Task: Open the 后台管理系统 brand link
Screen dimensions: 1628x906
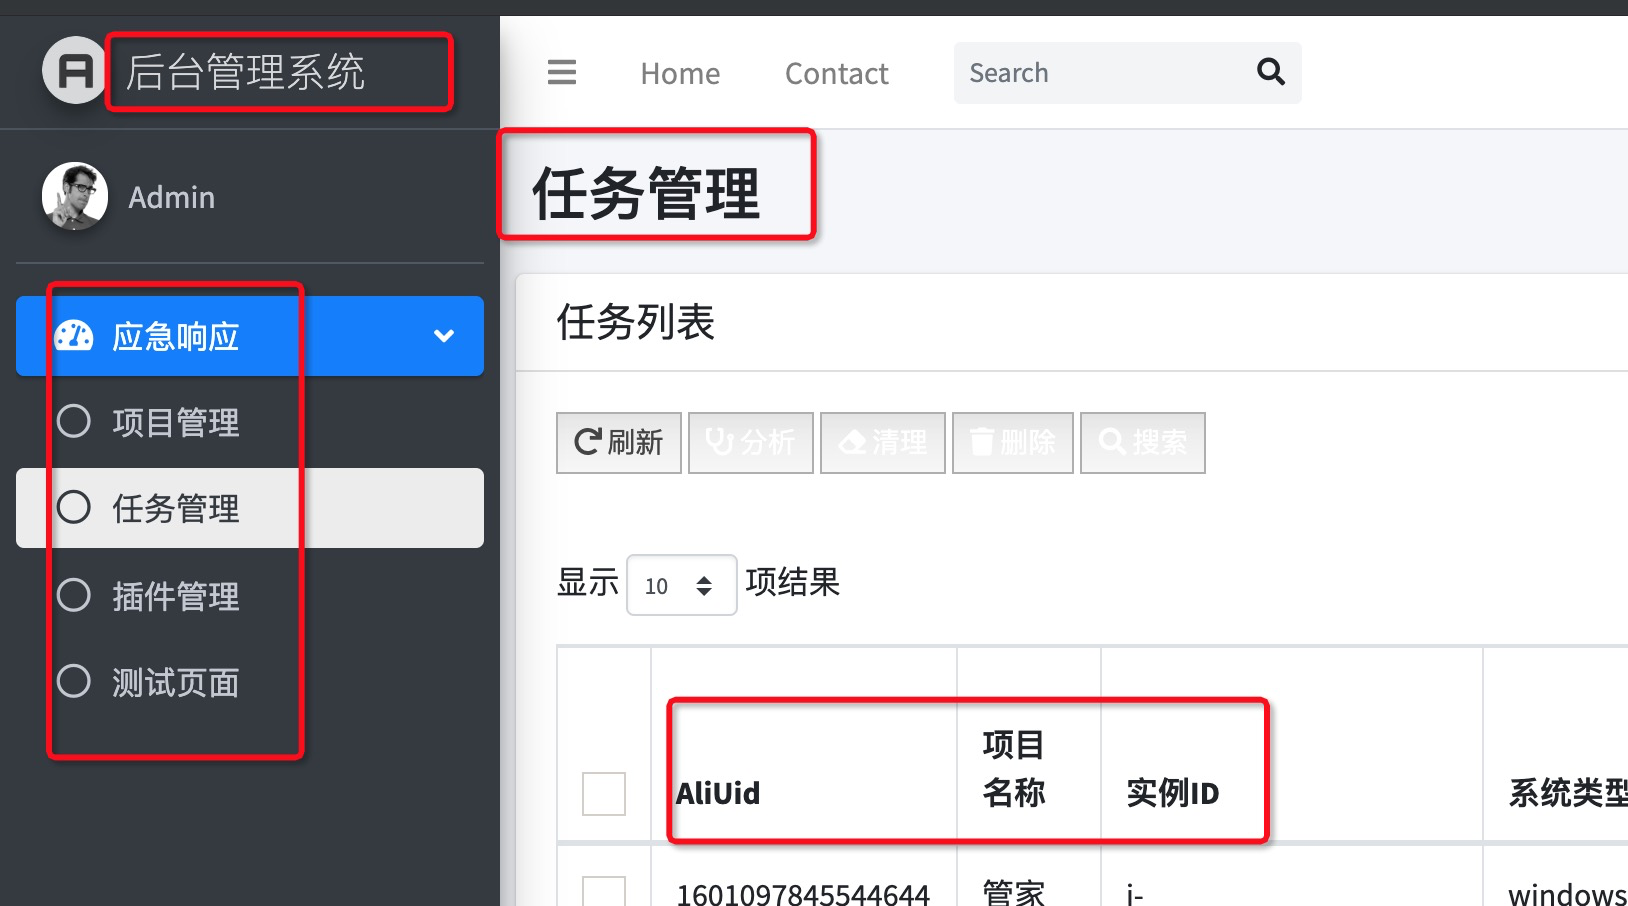Action: (245, 72)
